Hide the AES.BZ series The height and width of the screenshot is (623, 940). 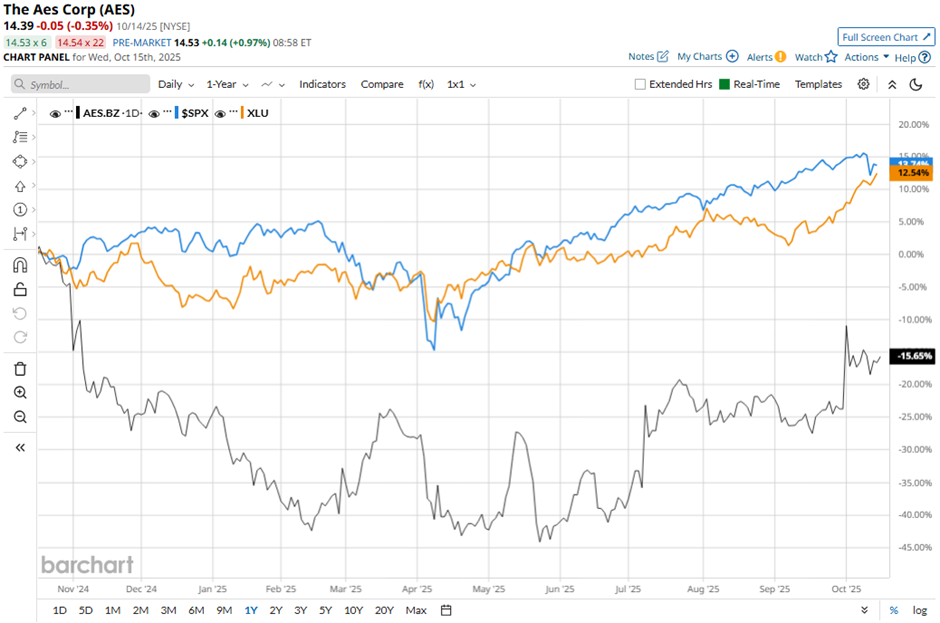55,113
